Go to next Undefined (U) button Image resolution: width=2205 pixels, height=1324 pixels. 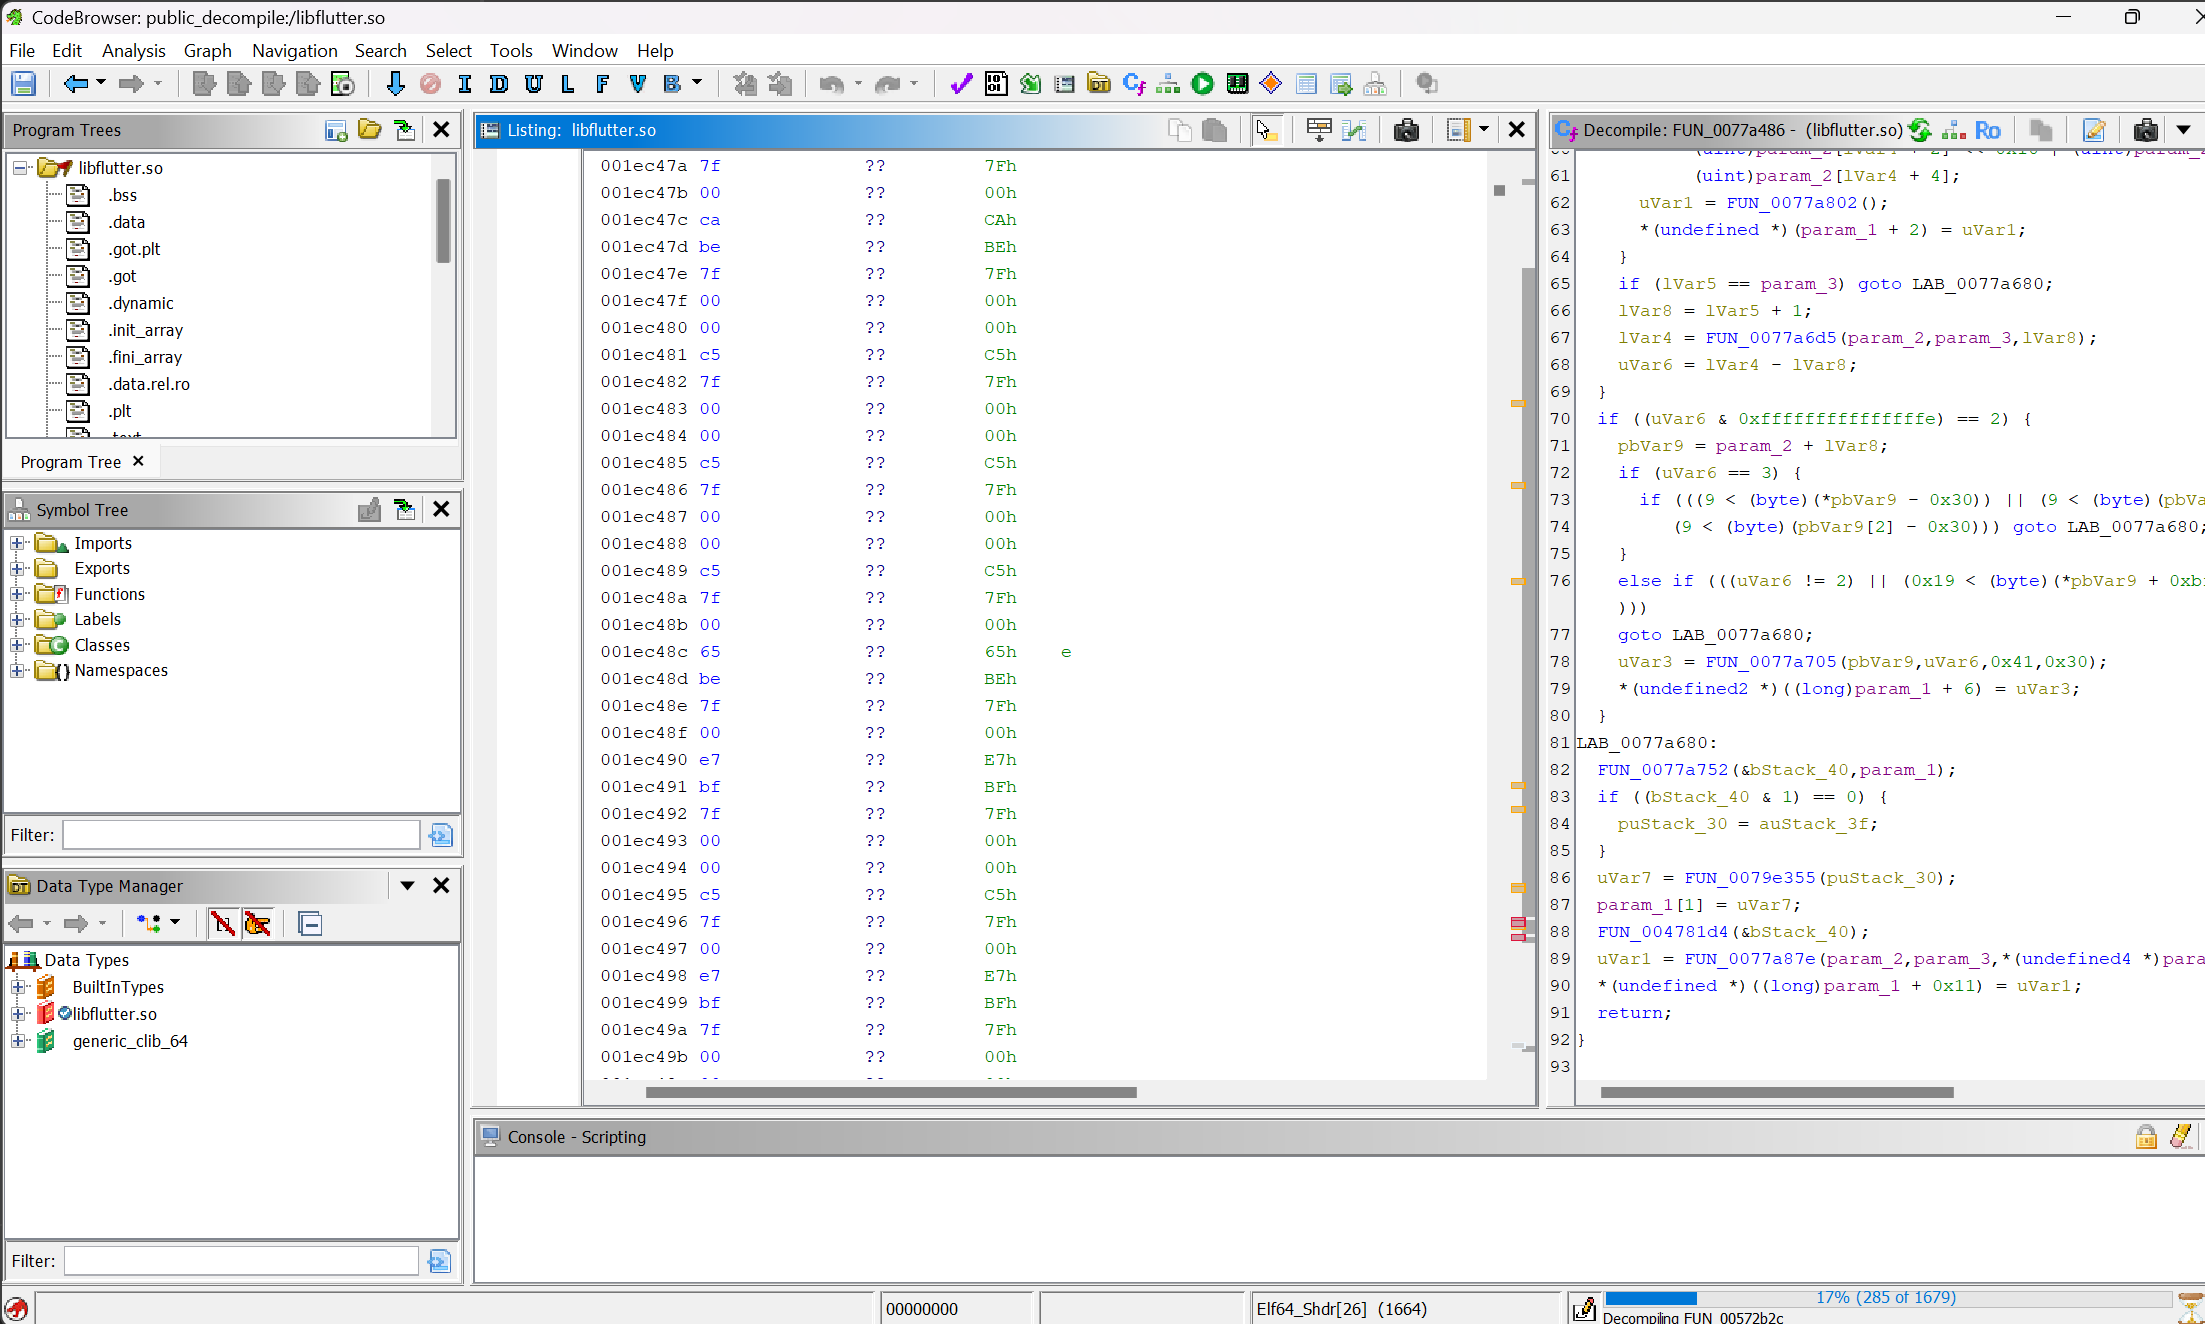[x=533, y=84]
